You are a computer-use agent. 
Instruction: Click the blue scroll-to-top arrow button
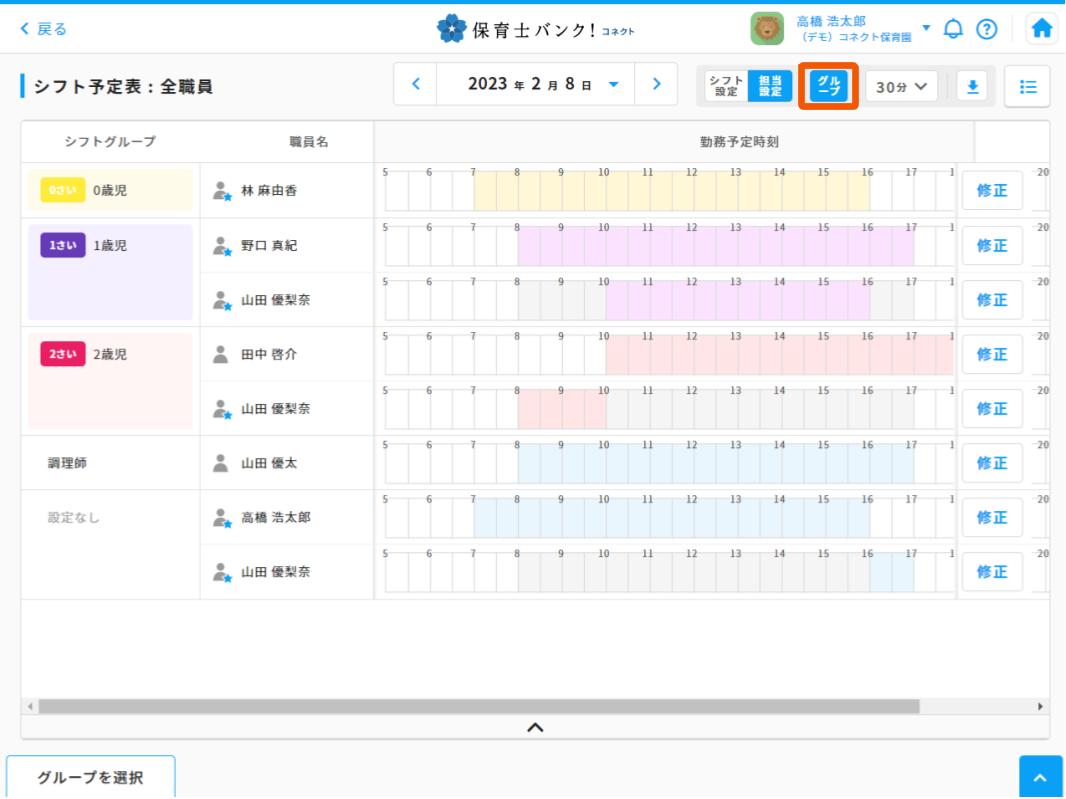pyautogui.click(x=1040, y=777)
